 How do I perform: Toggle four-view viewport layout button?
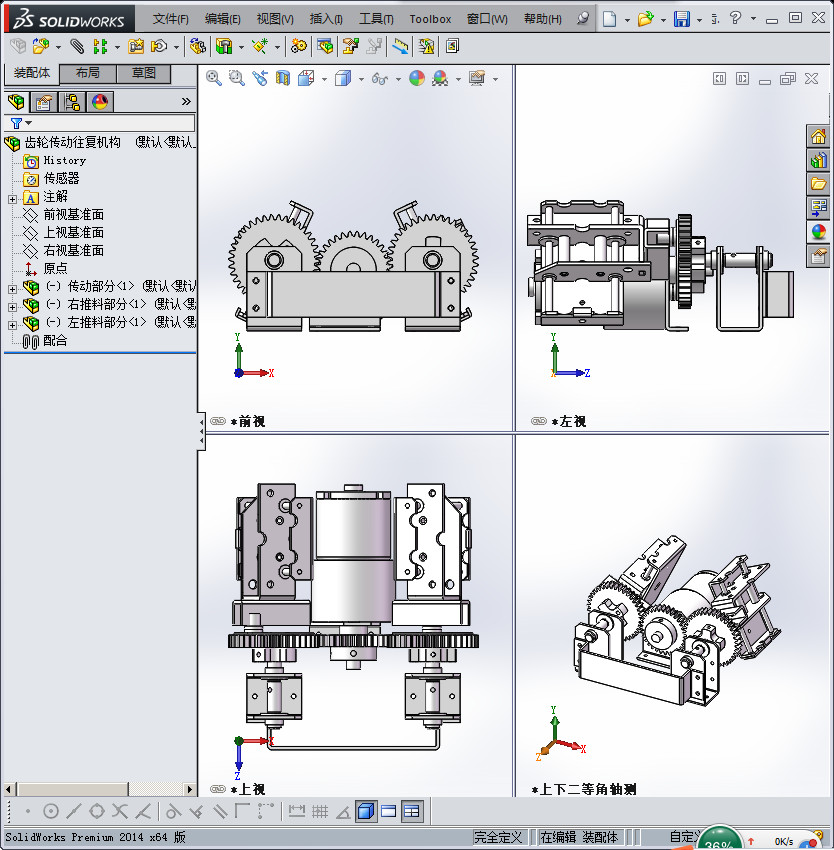pyautogui.click(x=412, y=812)
